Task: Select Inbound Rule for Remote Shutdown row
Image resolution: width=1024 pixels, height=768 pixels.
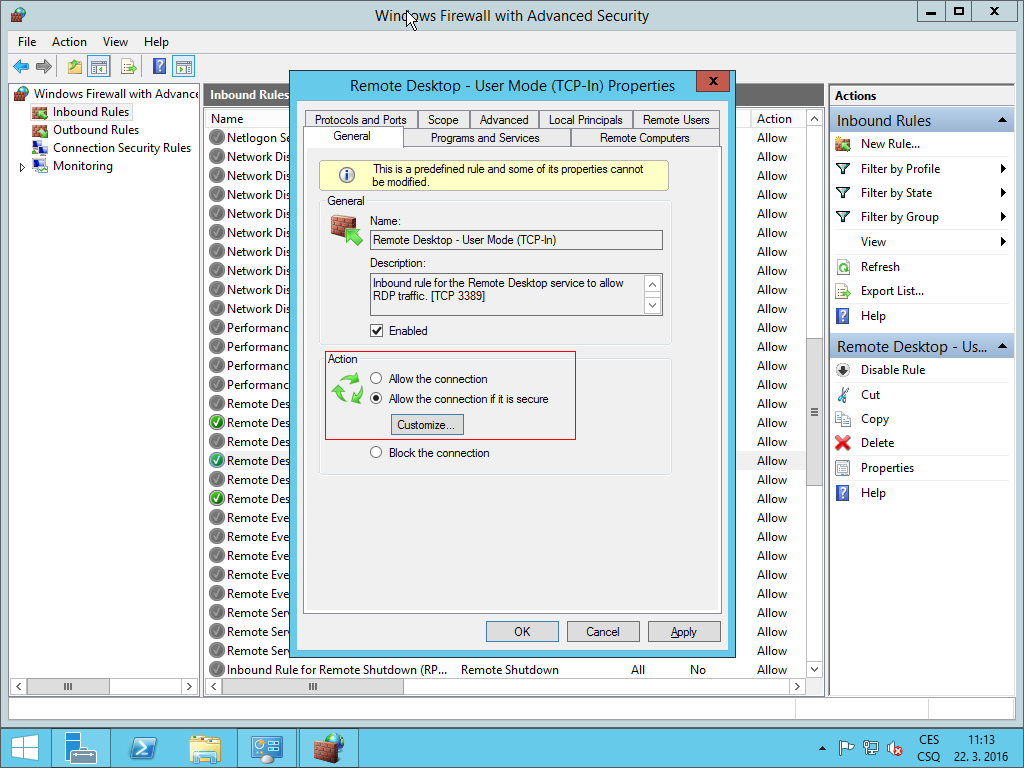Action: coord(506,669)
